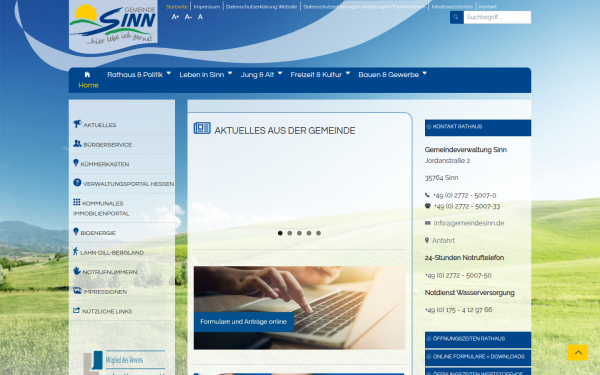
Task: Click the search magnifier button
Action: click(457, 17)
